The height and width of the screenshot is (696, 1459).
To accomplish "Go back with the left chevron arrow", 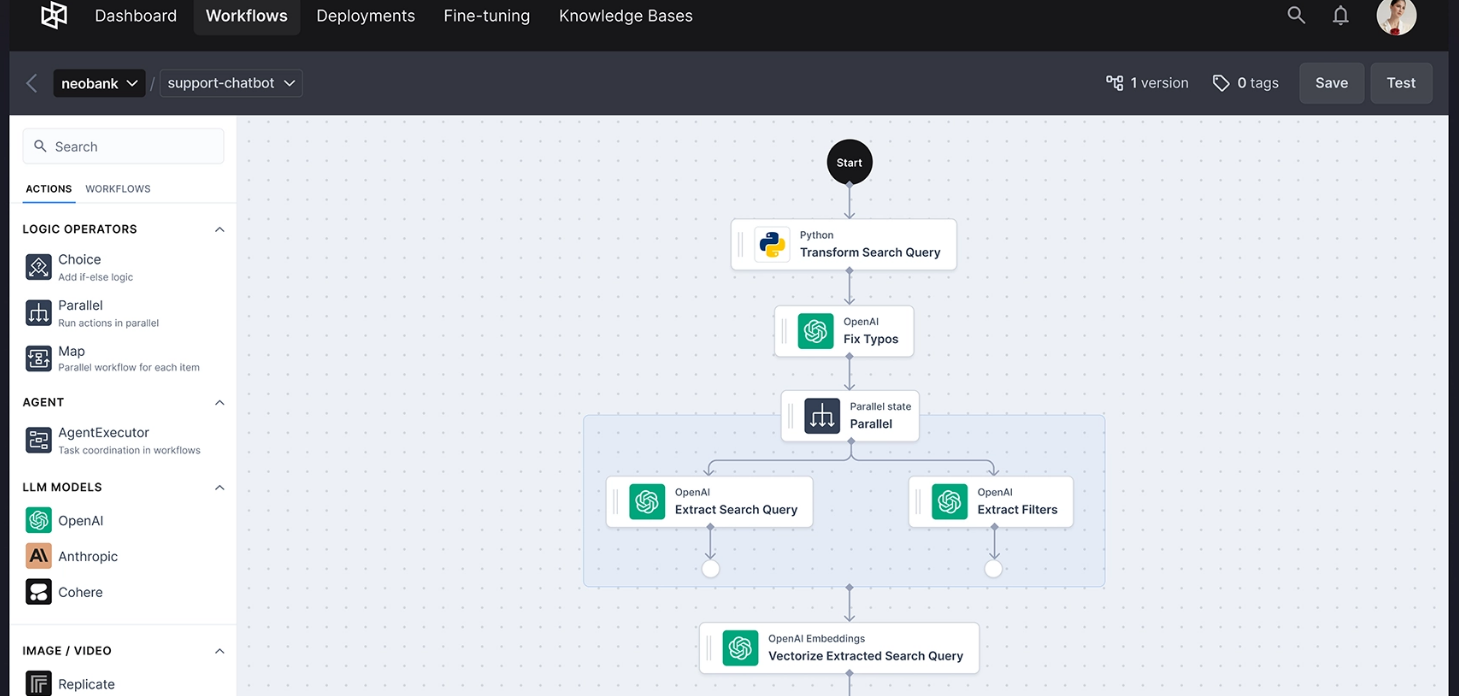I will tap(32, 83).
